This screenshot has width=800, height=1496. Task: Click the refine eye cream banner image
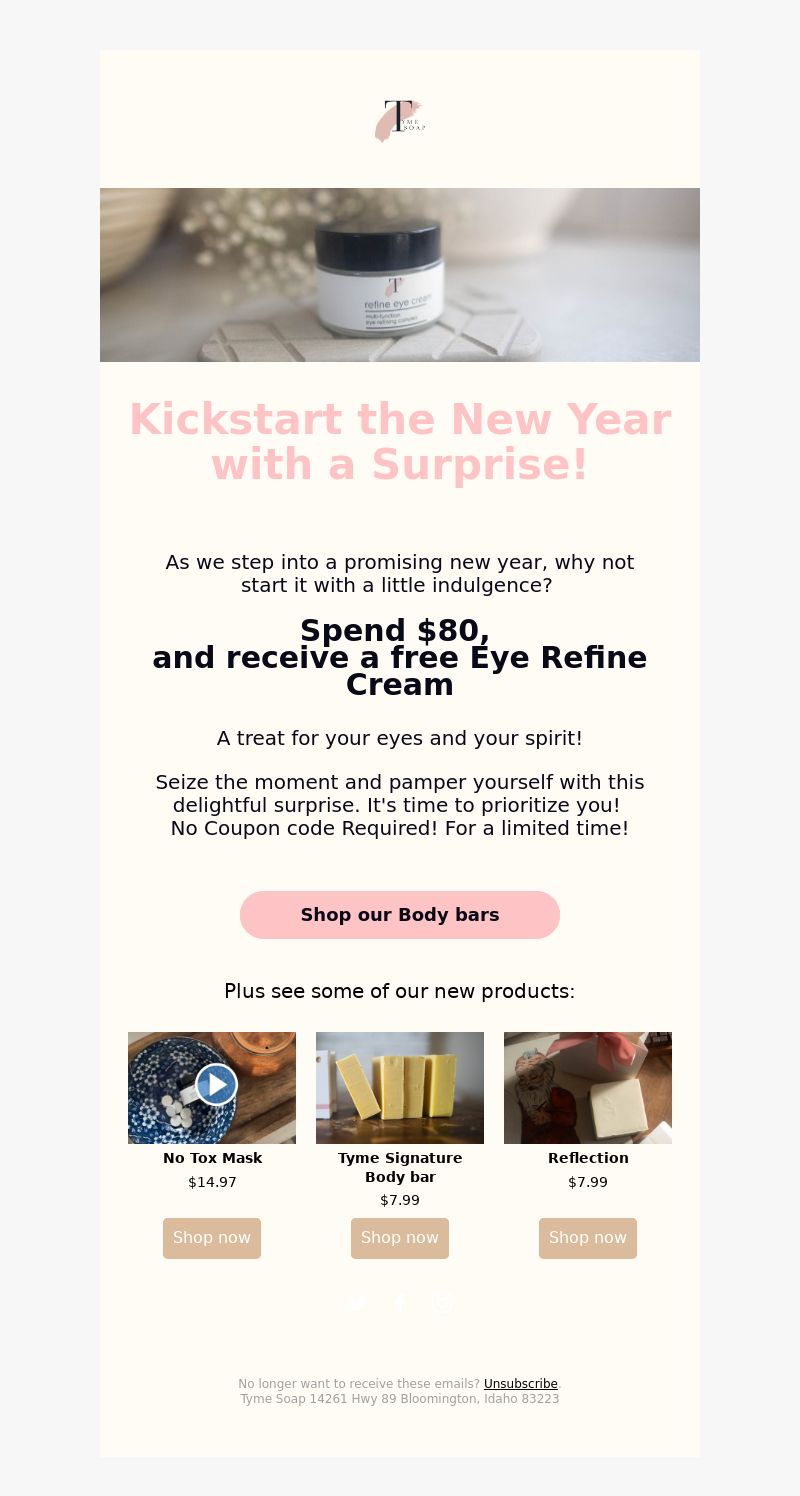pyautogui.click(x=400, y=275)
